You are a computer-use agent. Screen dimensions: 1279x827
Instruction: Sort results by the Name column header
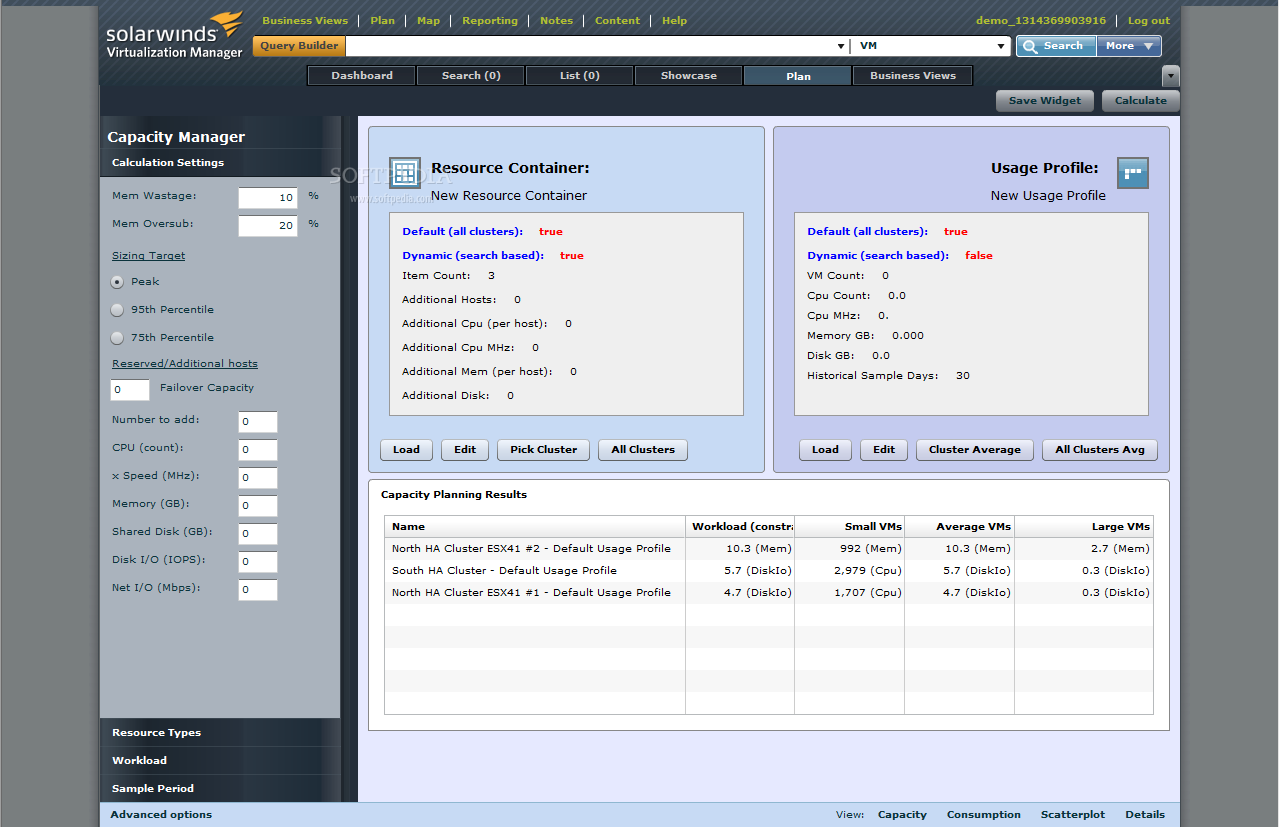point(535,527)
